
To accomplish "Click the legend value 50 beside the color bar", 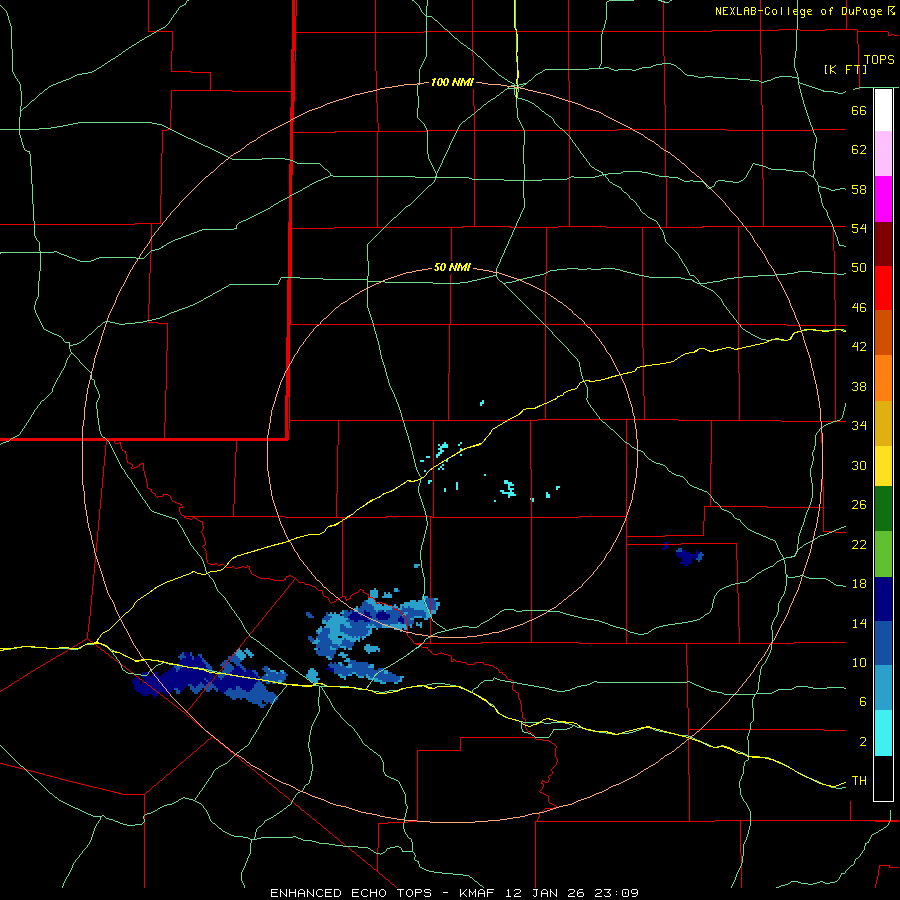I will [859, 268].
